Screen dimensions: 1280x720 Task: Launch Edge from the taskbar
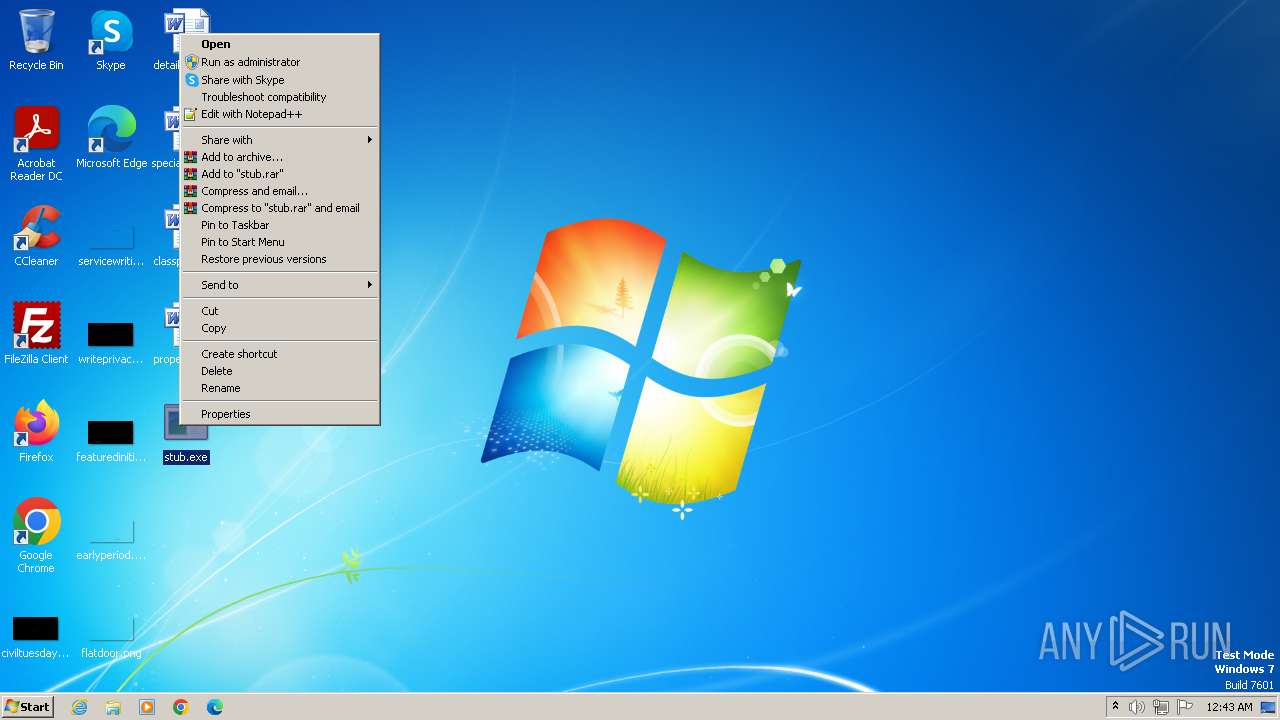(x=215, y=707)
